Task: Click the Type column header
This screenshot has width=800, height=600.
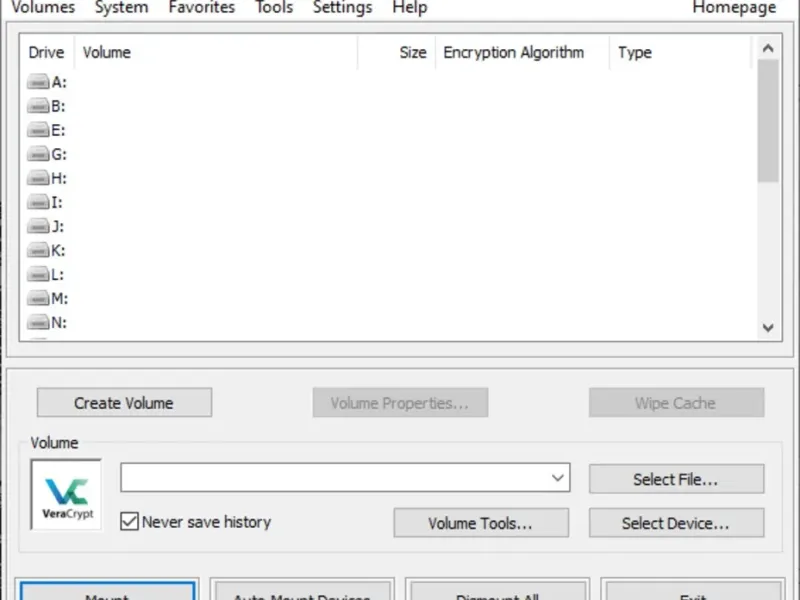Action: point(680,52)
